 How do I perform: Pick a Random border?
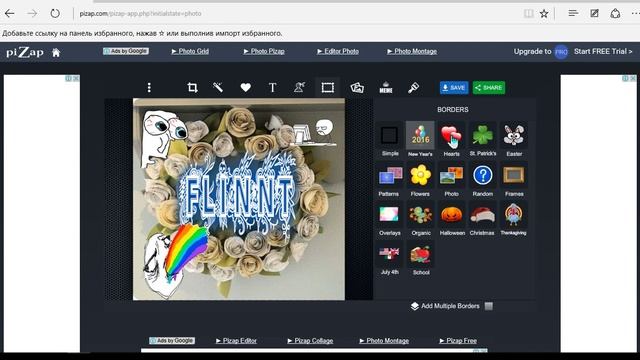click(x=482, y=180)
